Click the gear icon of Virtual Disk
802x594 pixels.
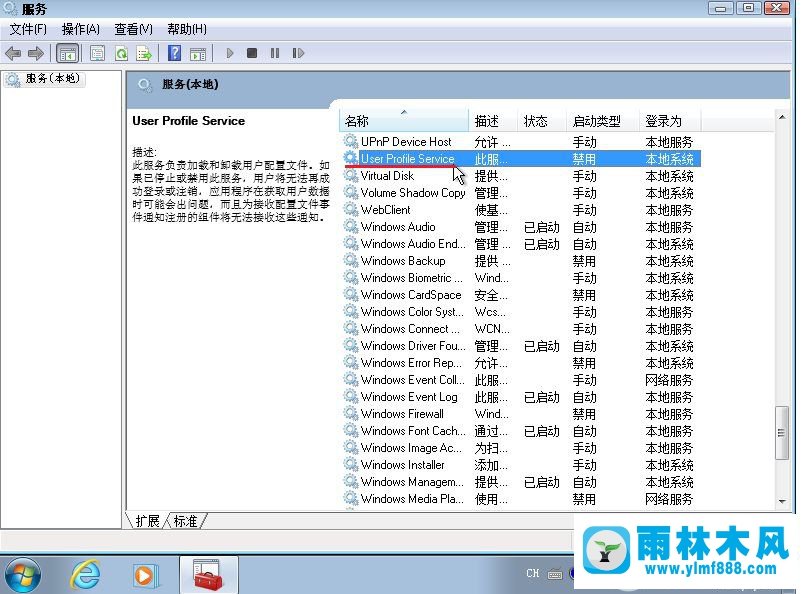tap(350, 175)
